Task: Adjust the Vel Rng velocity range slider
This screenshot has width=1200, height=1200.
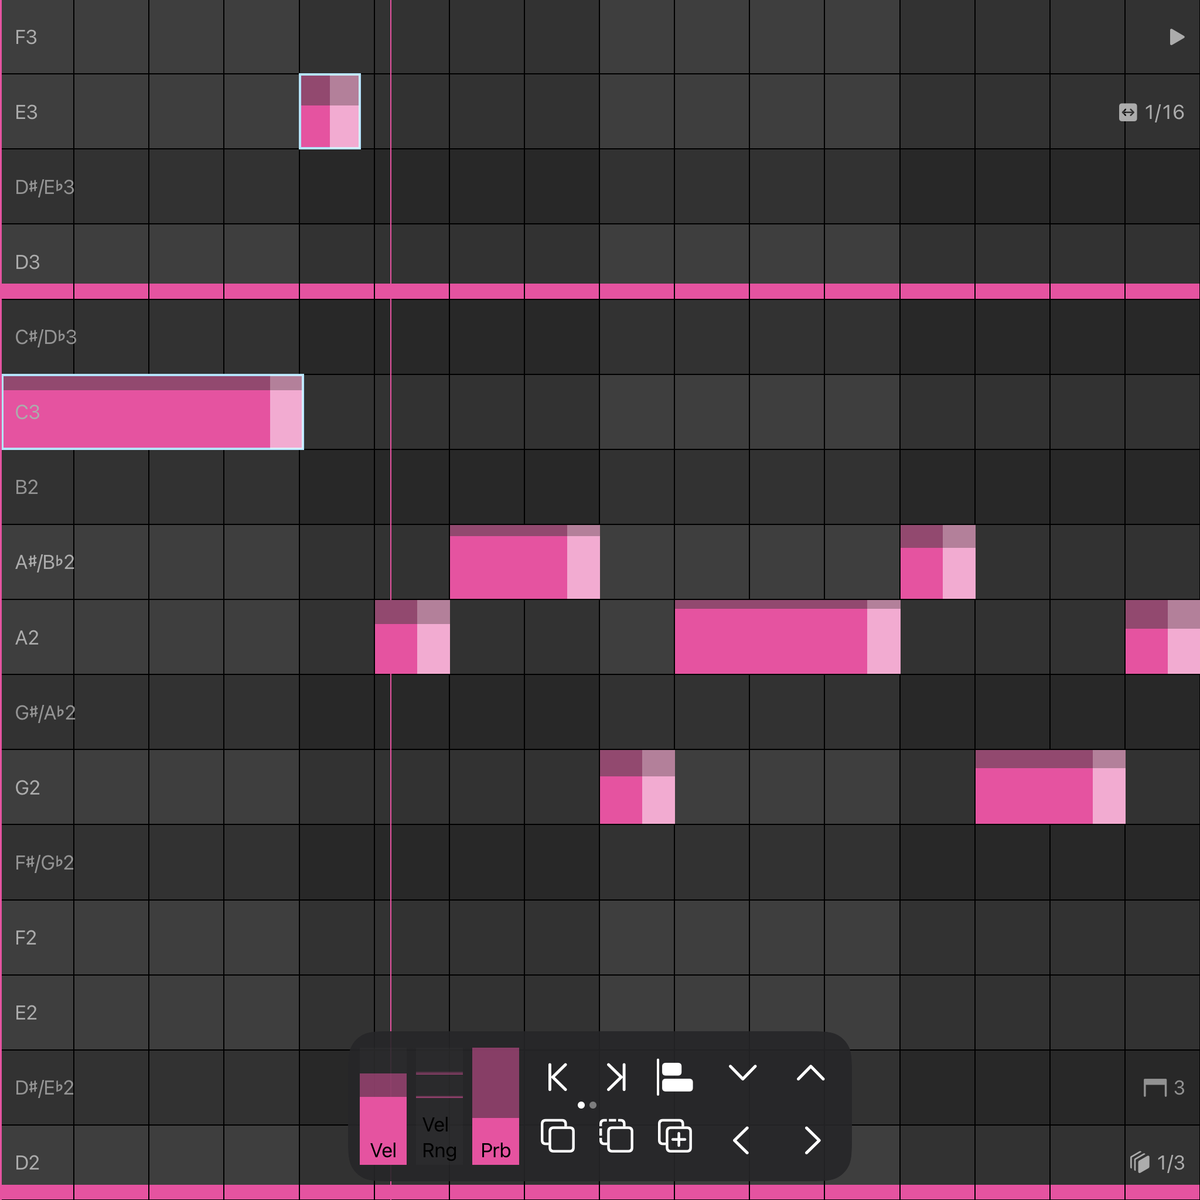Action: (439, 1106)
